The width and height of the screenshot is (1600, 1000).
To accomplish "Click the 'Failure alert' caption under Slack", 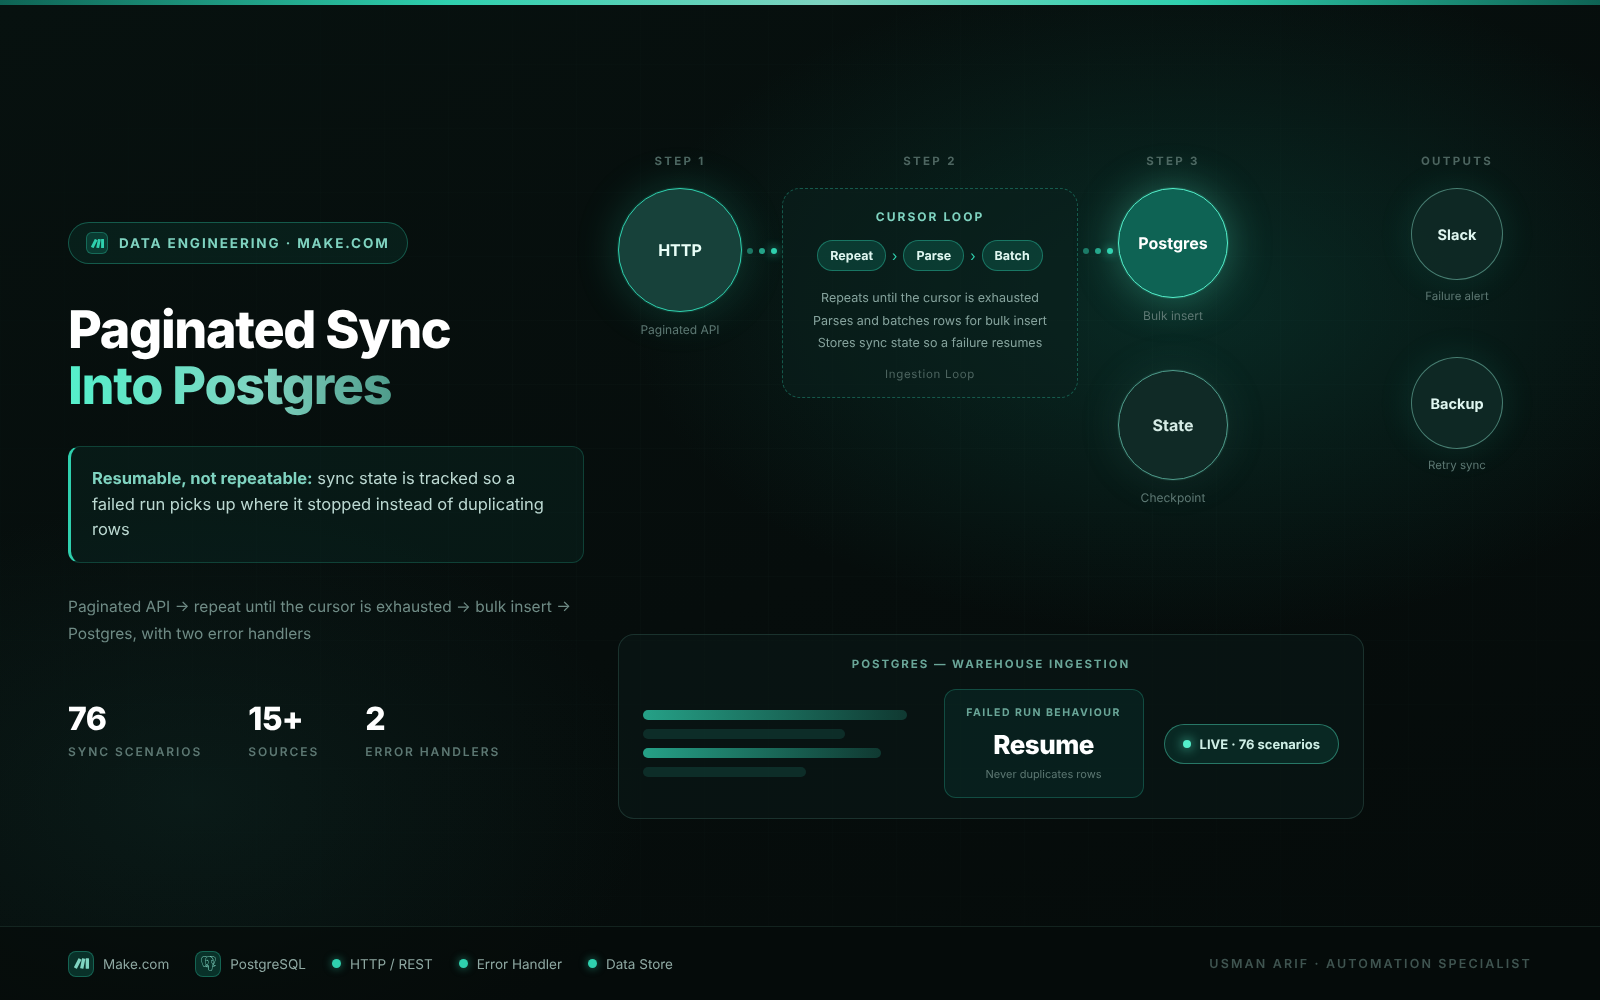I will coord(1457,296).
